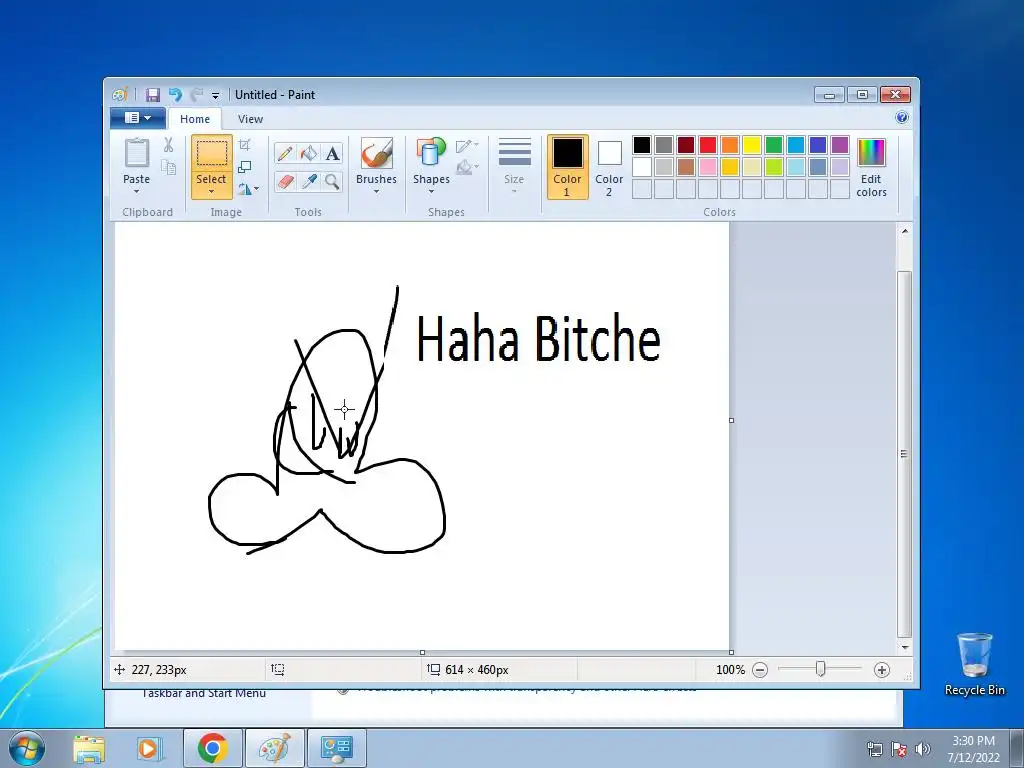
Task: Pick the green color swatch
Action: [774, 145]
